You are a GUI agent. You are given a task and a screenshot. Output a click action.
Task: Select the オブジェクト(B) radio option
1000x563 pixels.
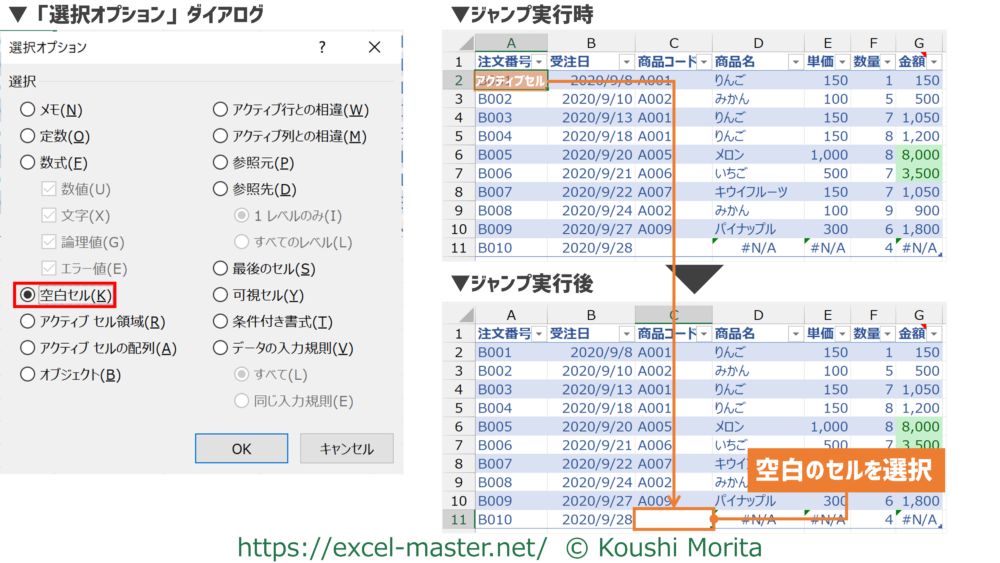[28, 375]
